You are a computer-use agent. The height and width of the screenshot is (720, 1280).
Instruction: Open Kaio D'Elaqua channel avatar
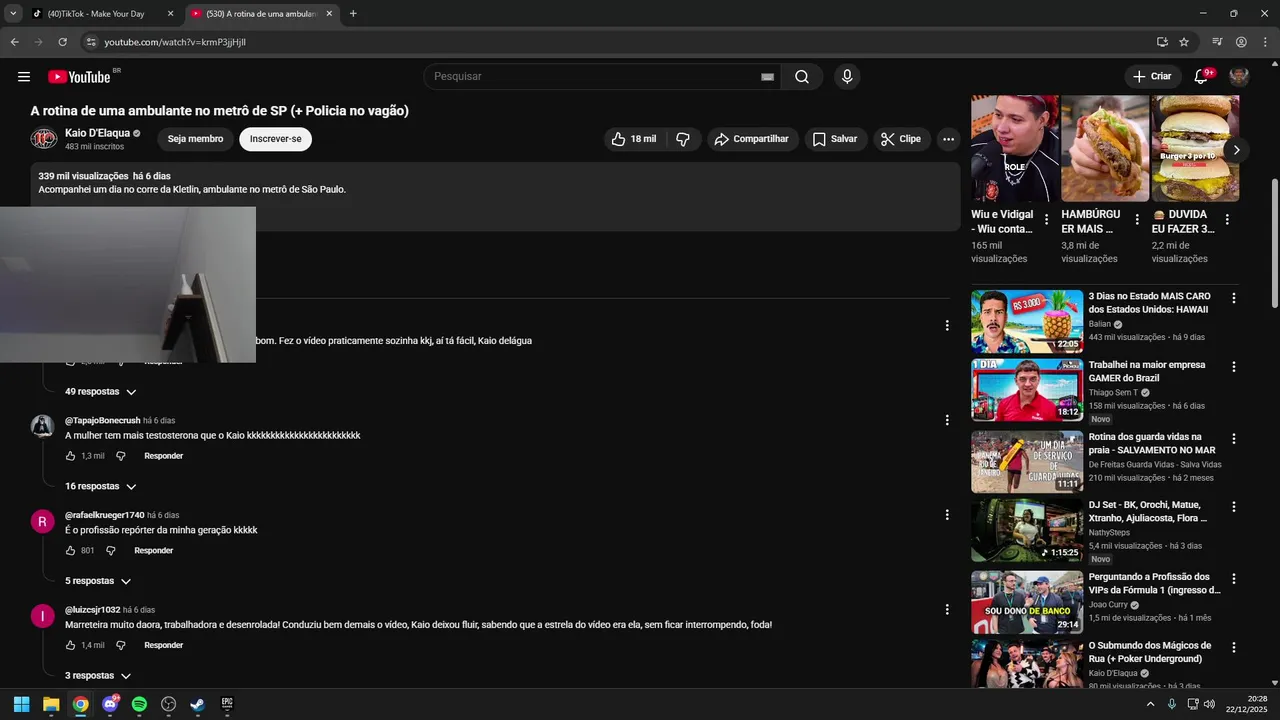pos(44,139)
